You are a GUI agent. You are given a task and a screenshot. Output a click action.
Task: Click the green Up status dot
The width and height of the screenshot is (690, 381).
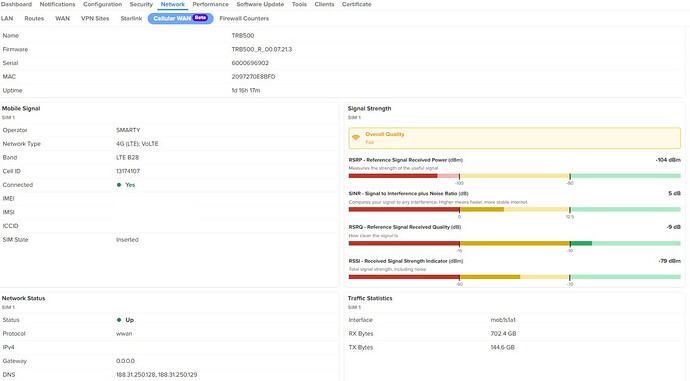(119, 320)
